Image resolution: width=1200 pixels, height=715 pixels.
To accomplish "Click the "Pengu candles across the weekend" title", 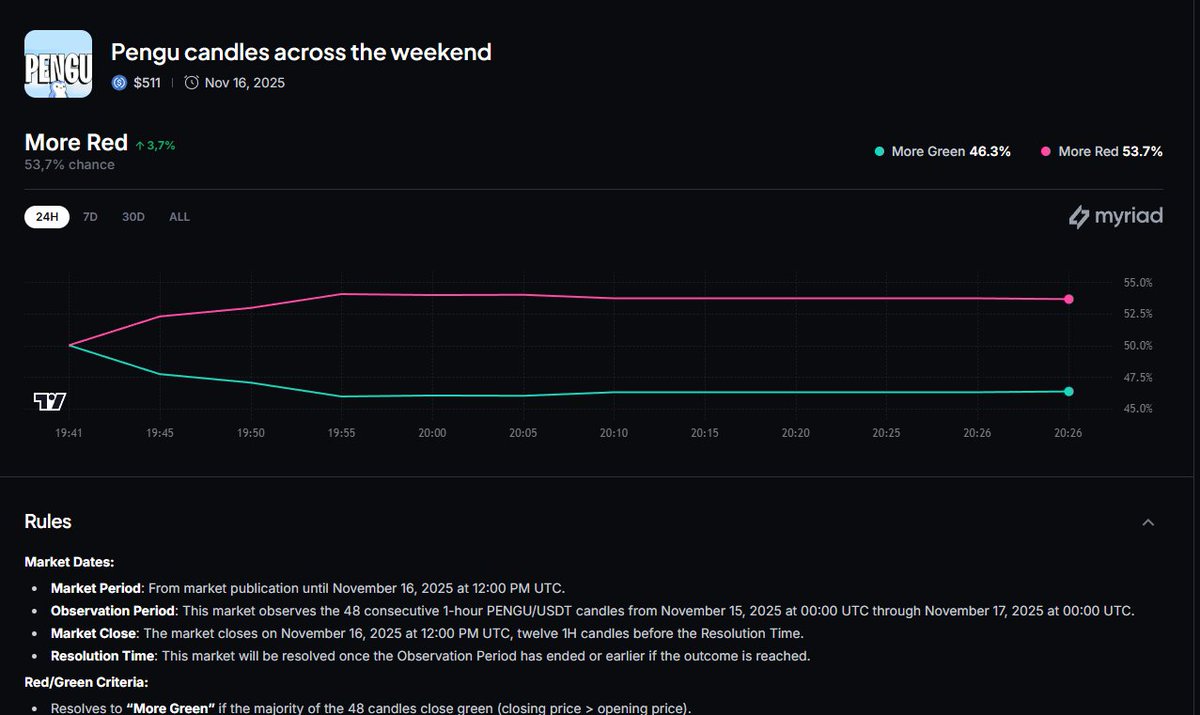I will (x=301, y=52).
